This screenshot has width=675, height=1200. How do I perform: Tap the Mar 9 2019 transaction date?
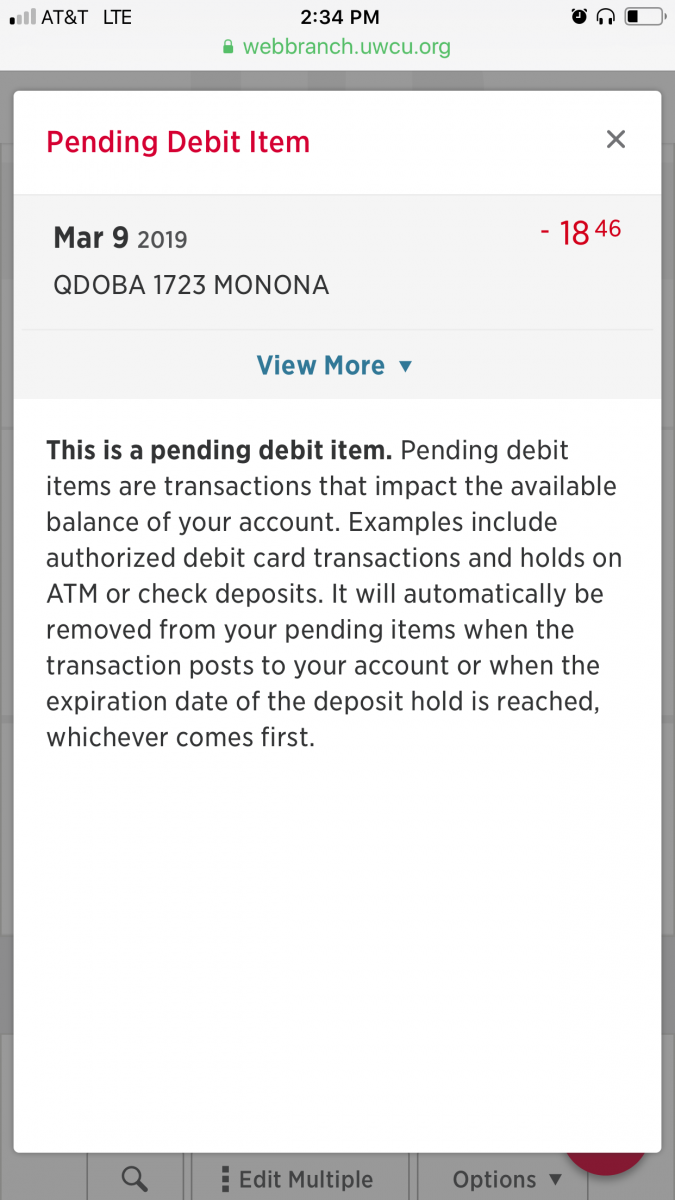click(120, 238)
